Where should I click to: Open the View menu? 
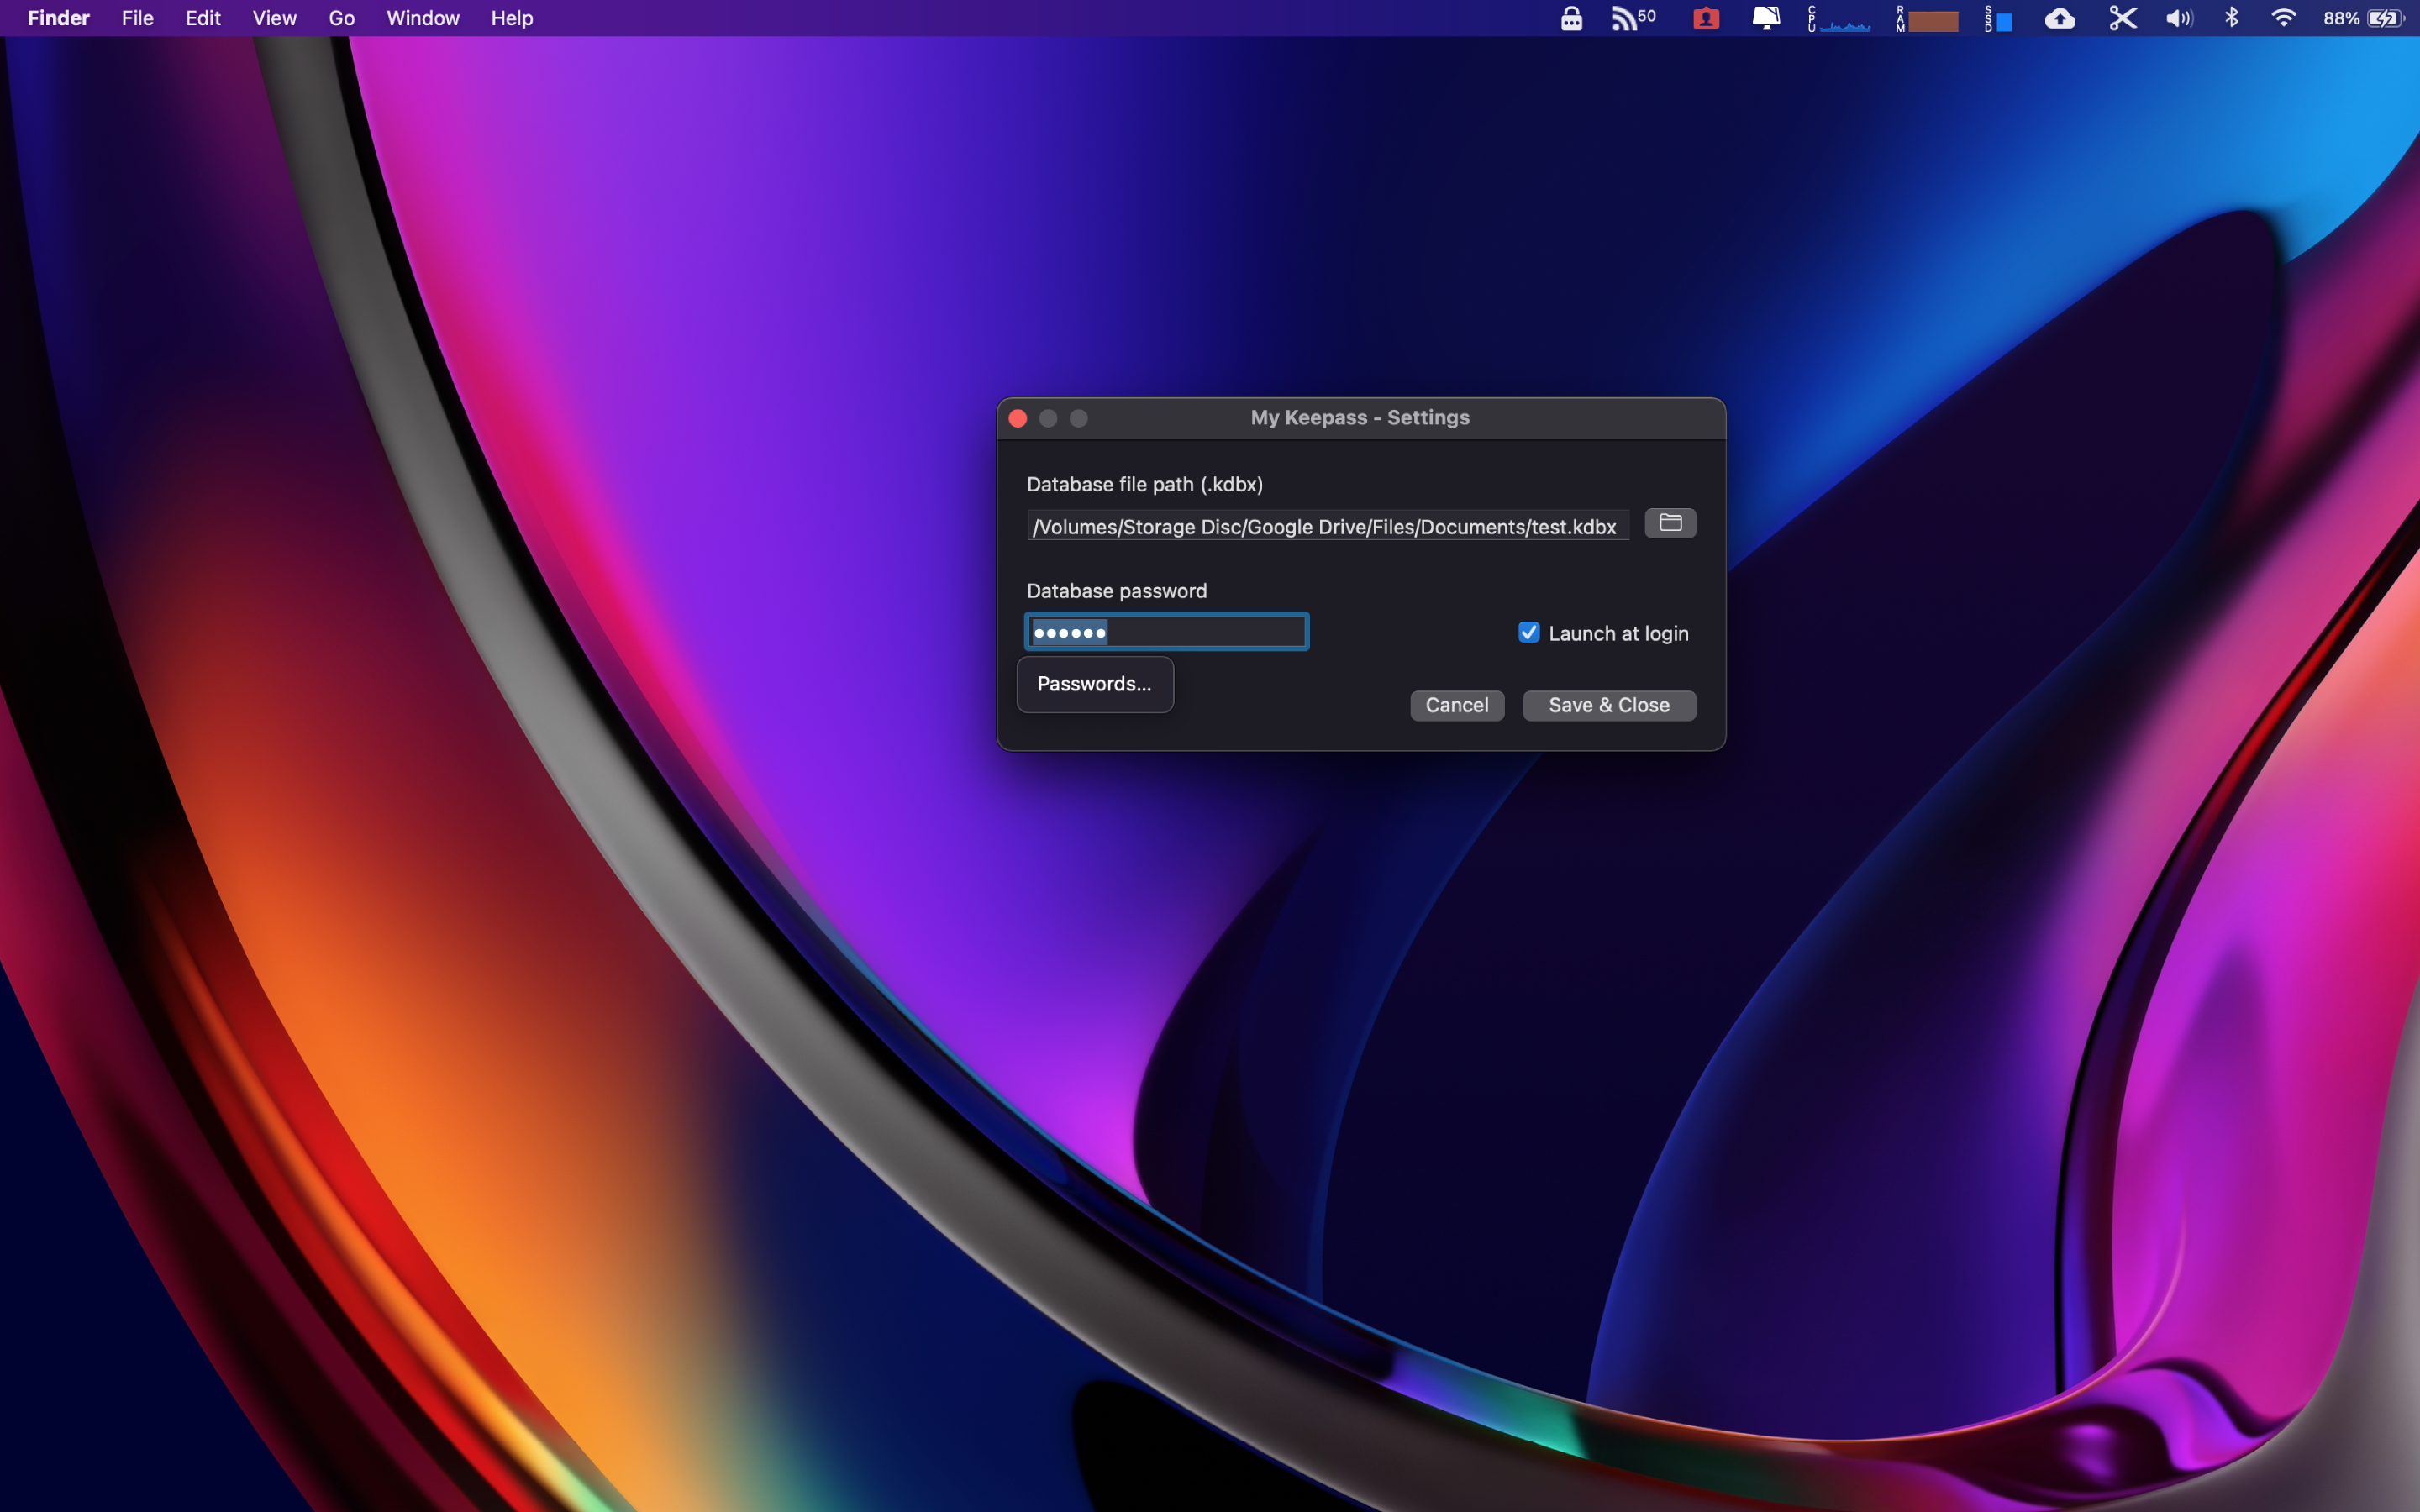pyautogui.click(x=274, y=18)
